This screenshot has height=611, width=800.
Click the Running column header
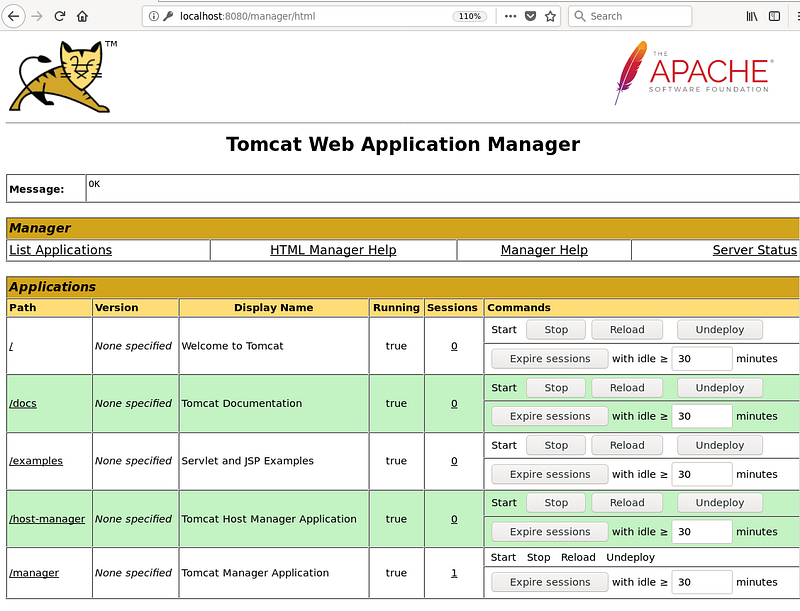(396, 308)
